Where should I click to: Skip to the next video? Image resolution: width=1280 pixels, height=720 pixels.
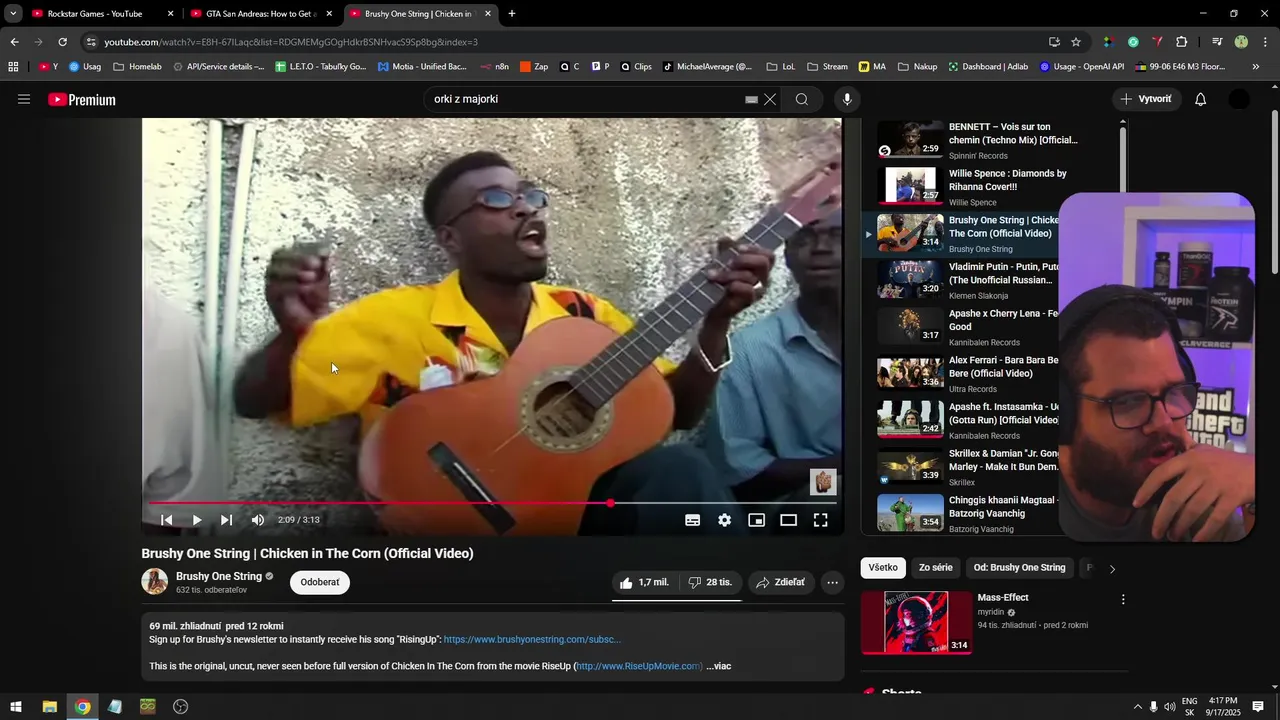coord(227,520)
